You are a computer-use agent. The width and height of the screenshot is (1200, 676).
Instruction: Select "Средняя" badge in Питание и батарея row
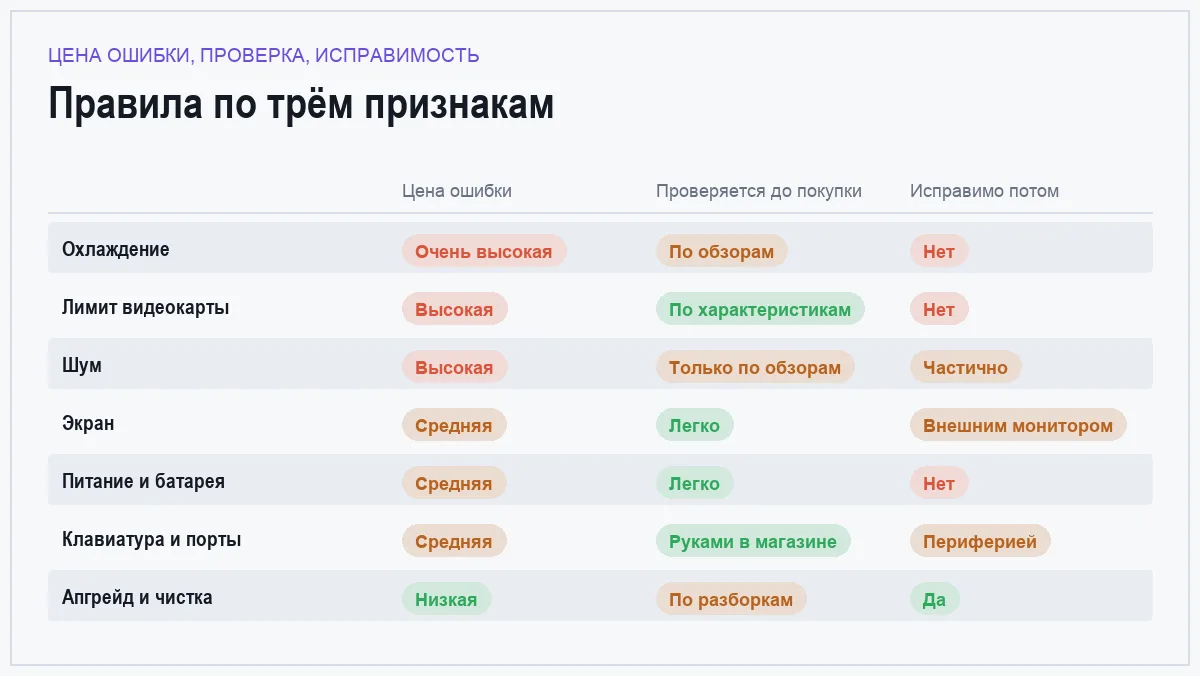point(454,483)
